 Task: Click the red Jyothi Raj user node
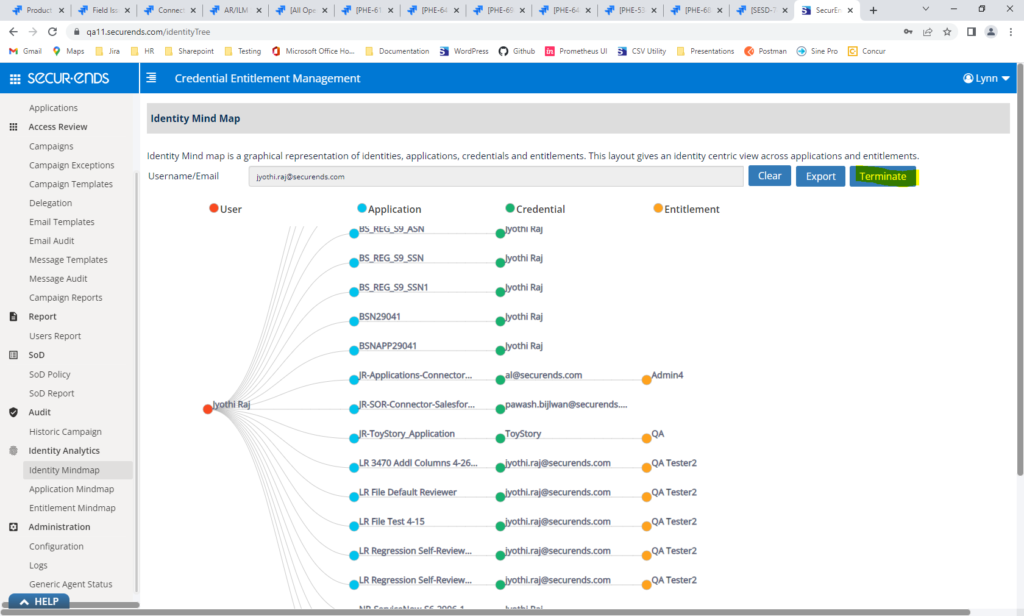(x=208, y=409)
